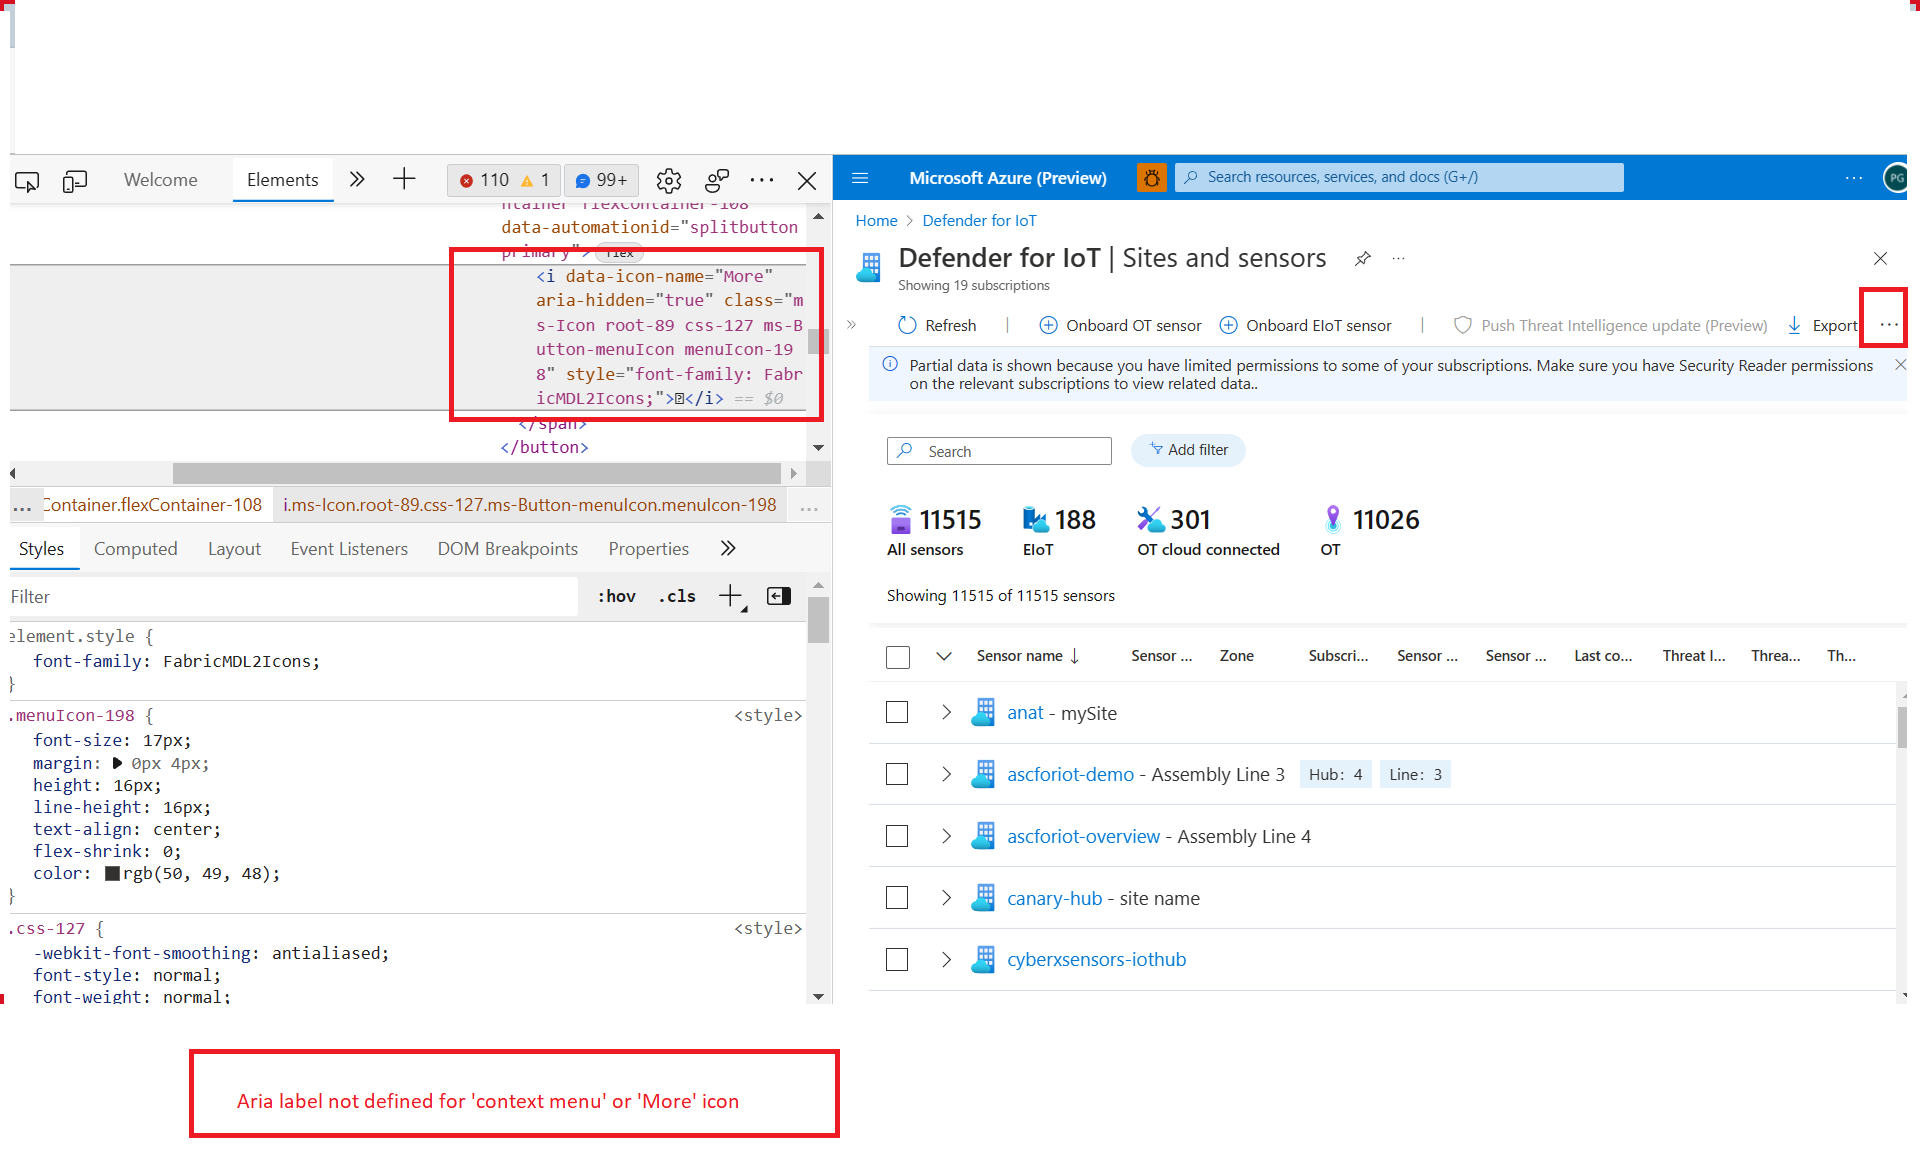The image size is (1932, 1160).
Task: Dismiss the partial data info banner
Action: click(x=1900, y=366)
